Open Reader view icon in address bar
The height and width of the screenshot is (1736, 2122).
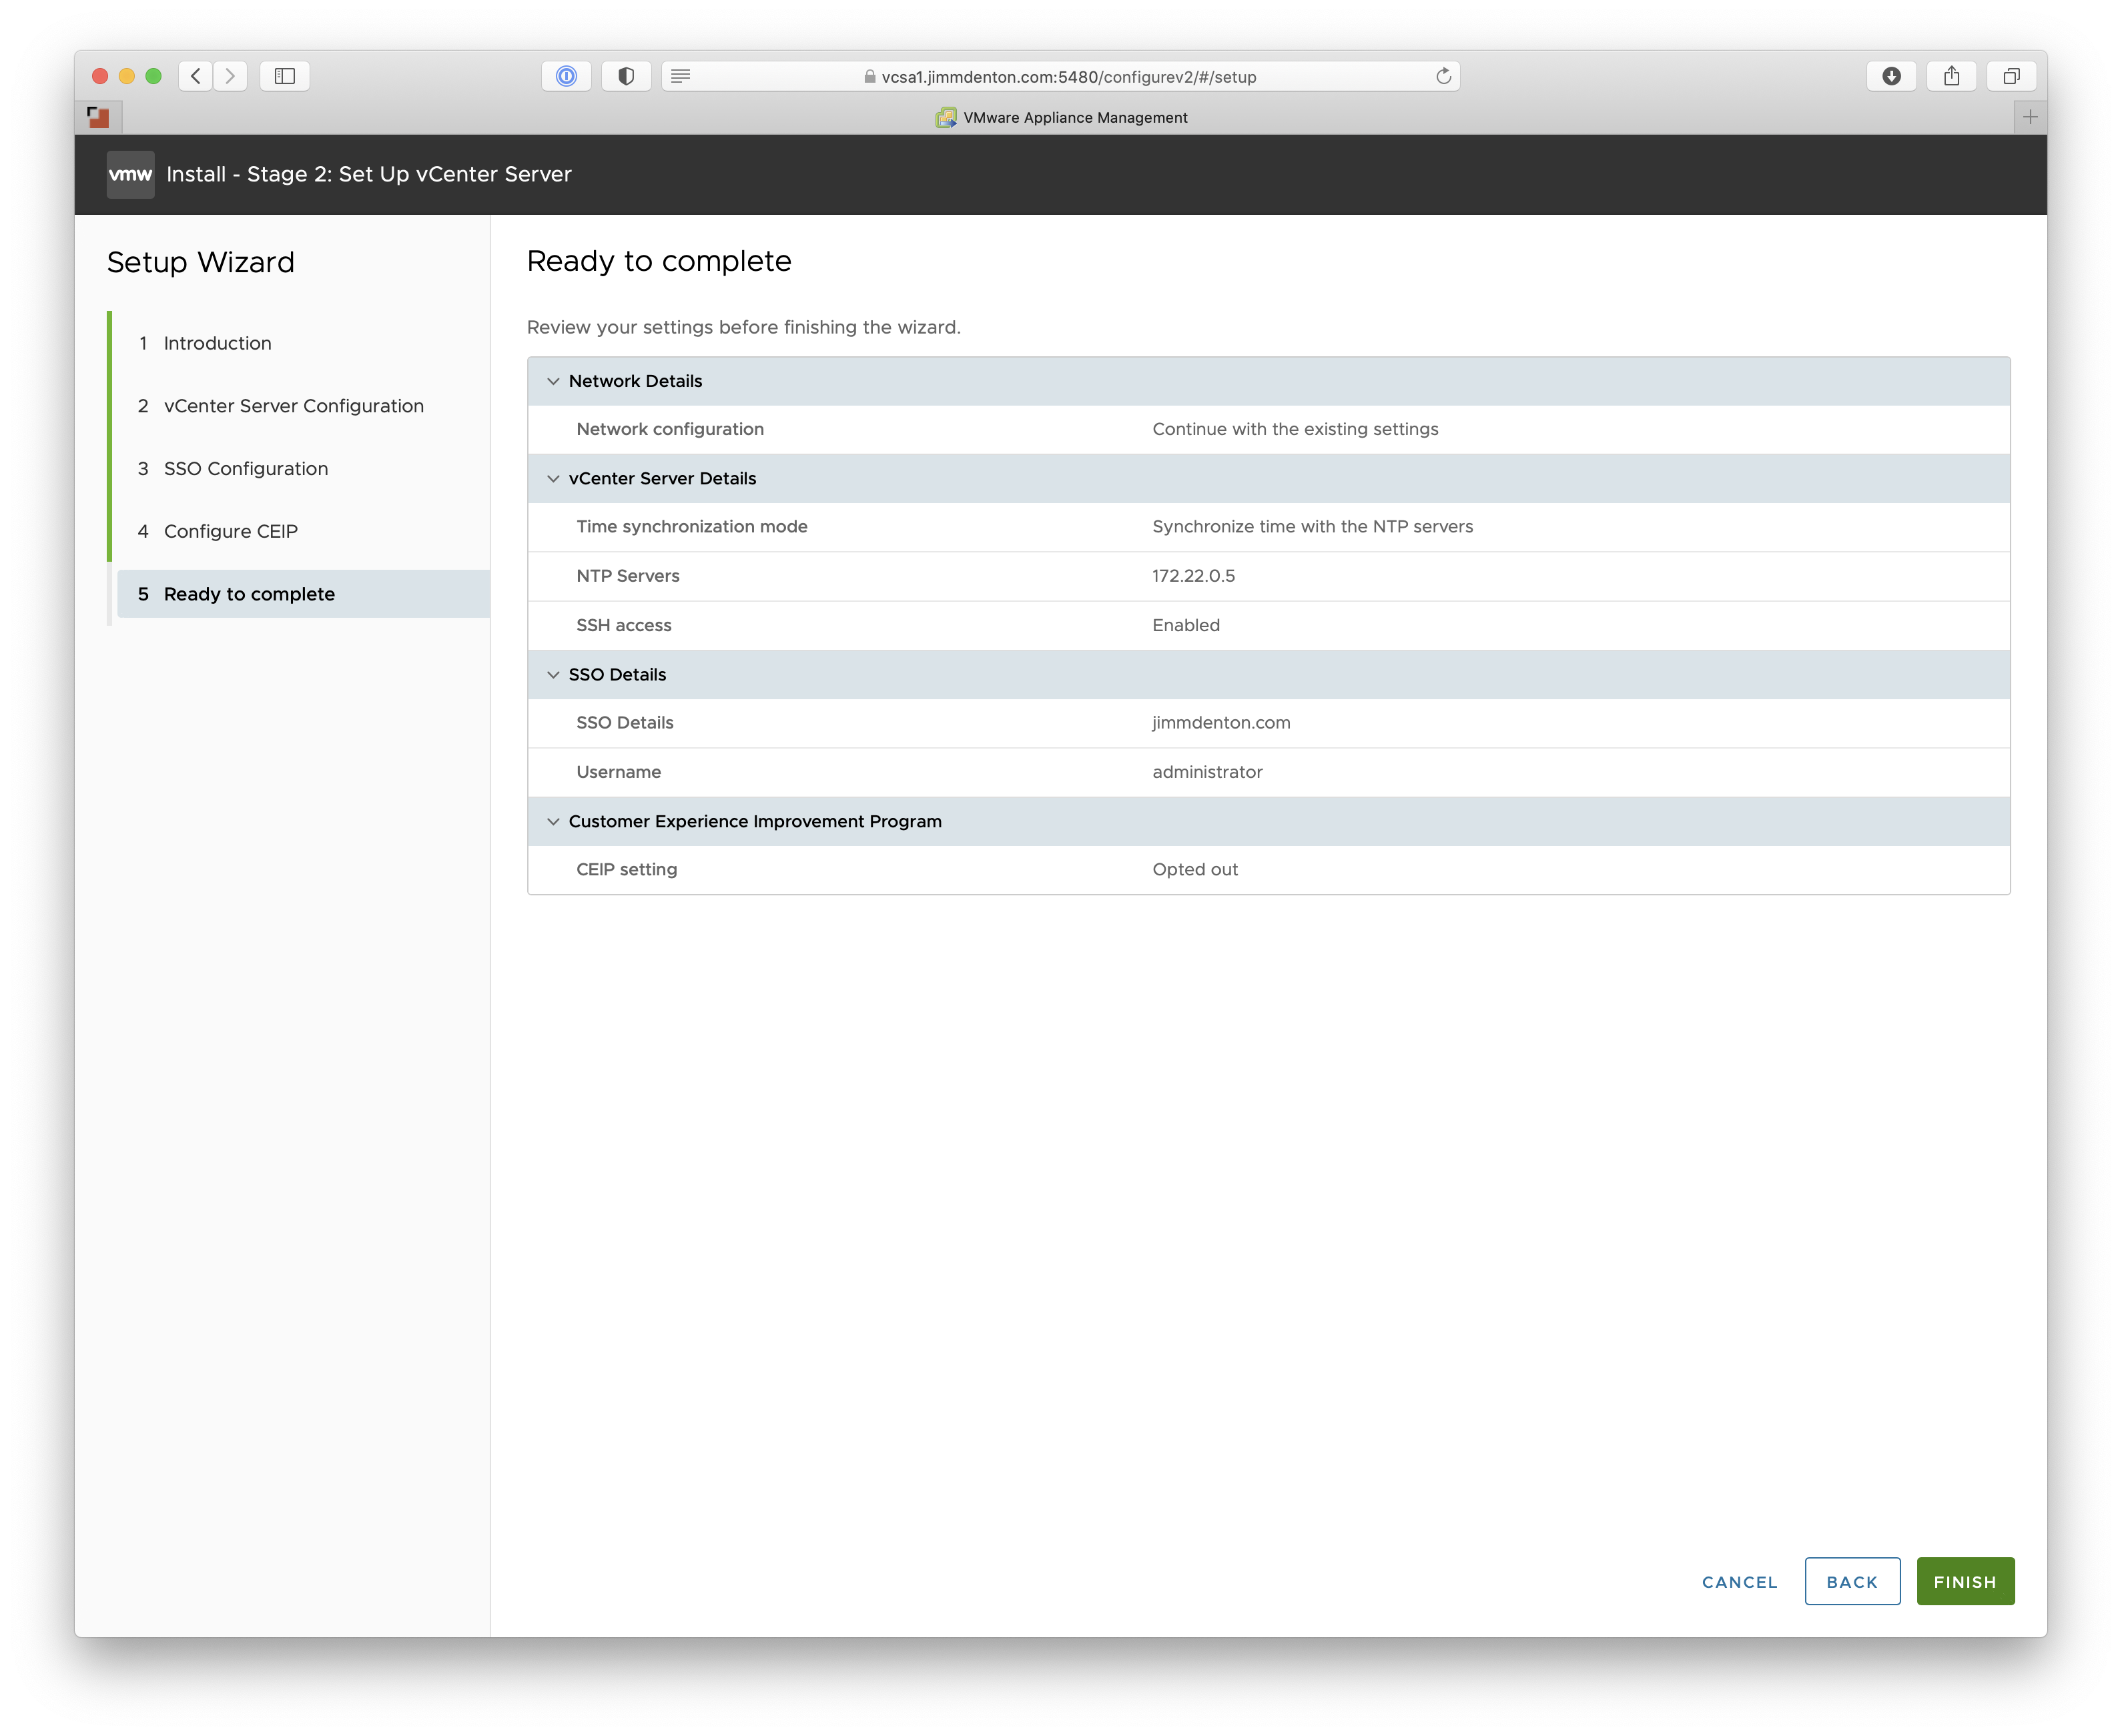(681, 76)
